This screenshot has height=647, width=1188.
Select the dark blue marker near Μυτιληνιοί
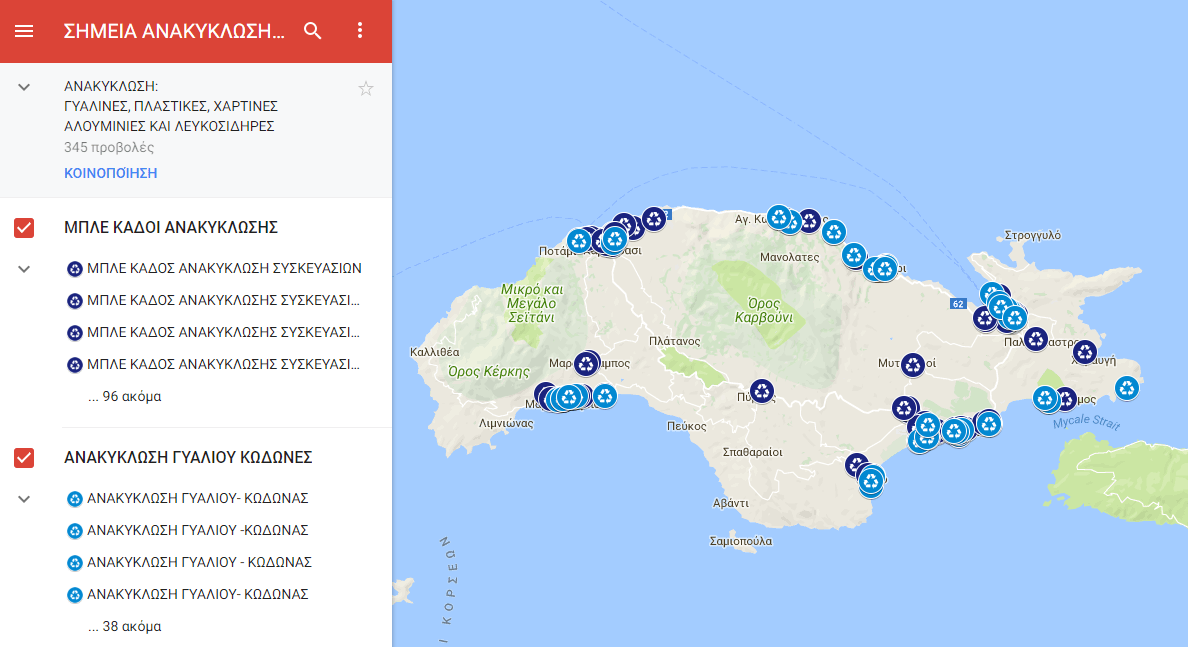tap(912, 365)
